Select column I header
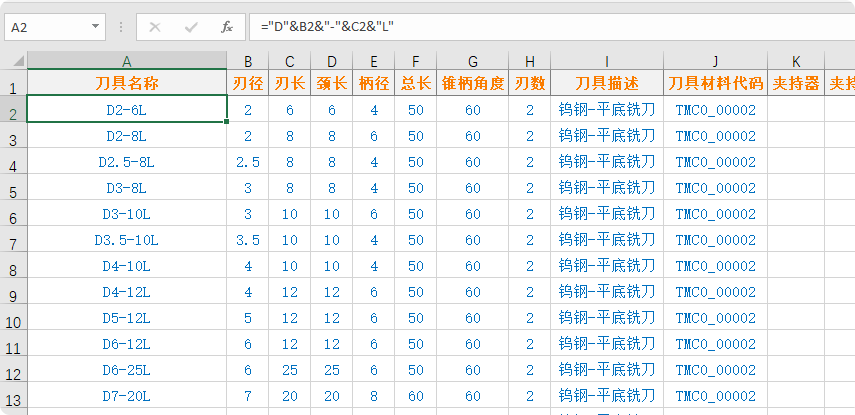This screenshot has height=415, width=855. (x=607, y=61)
